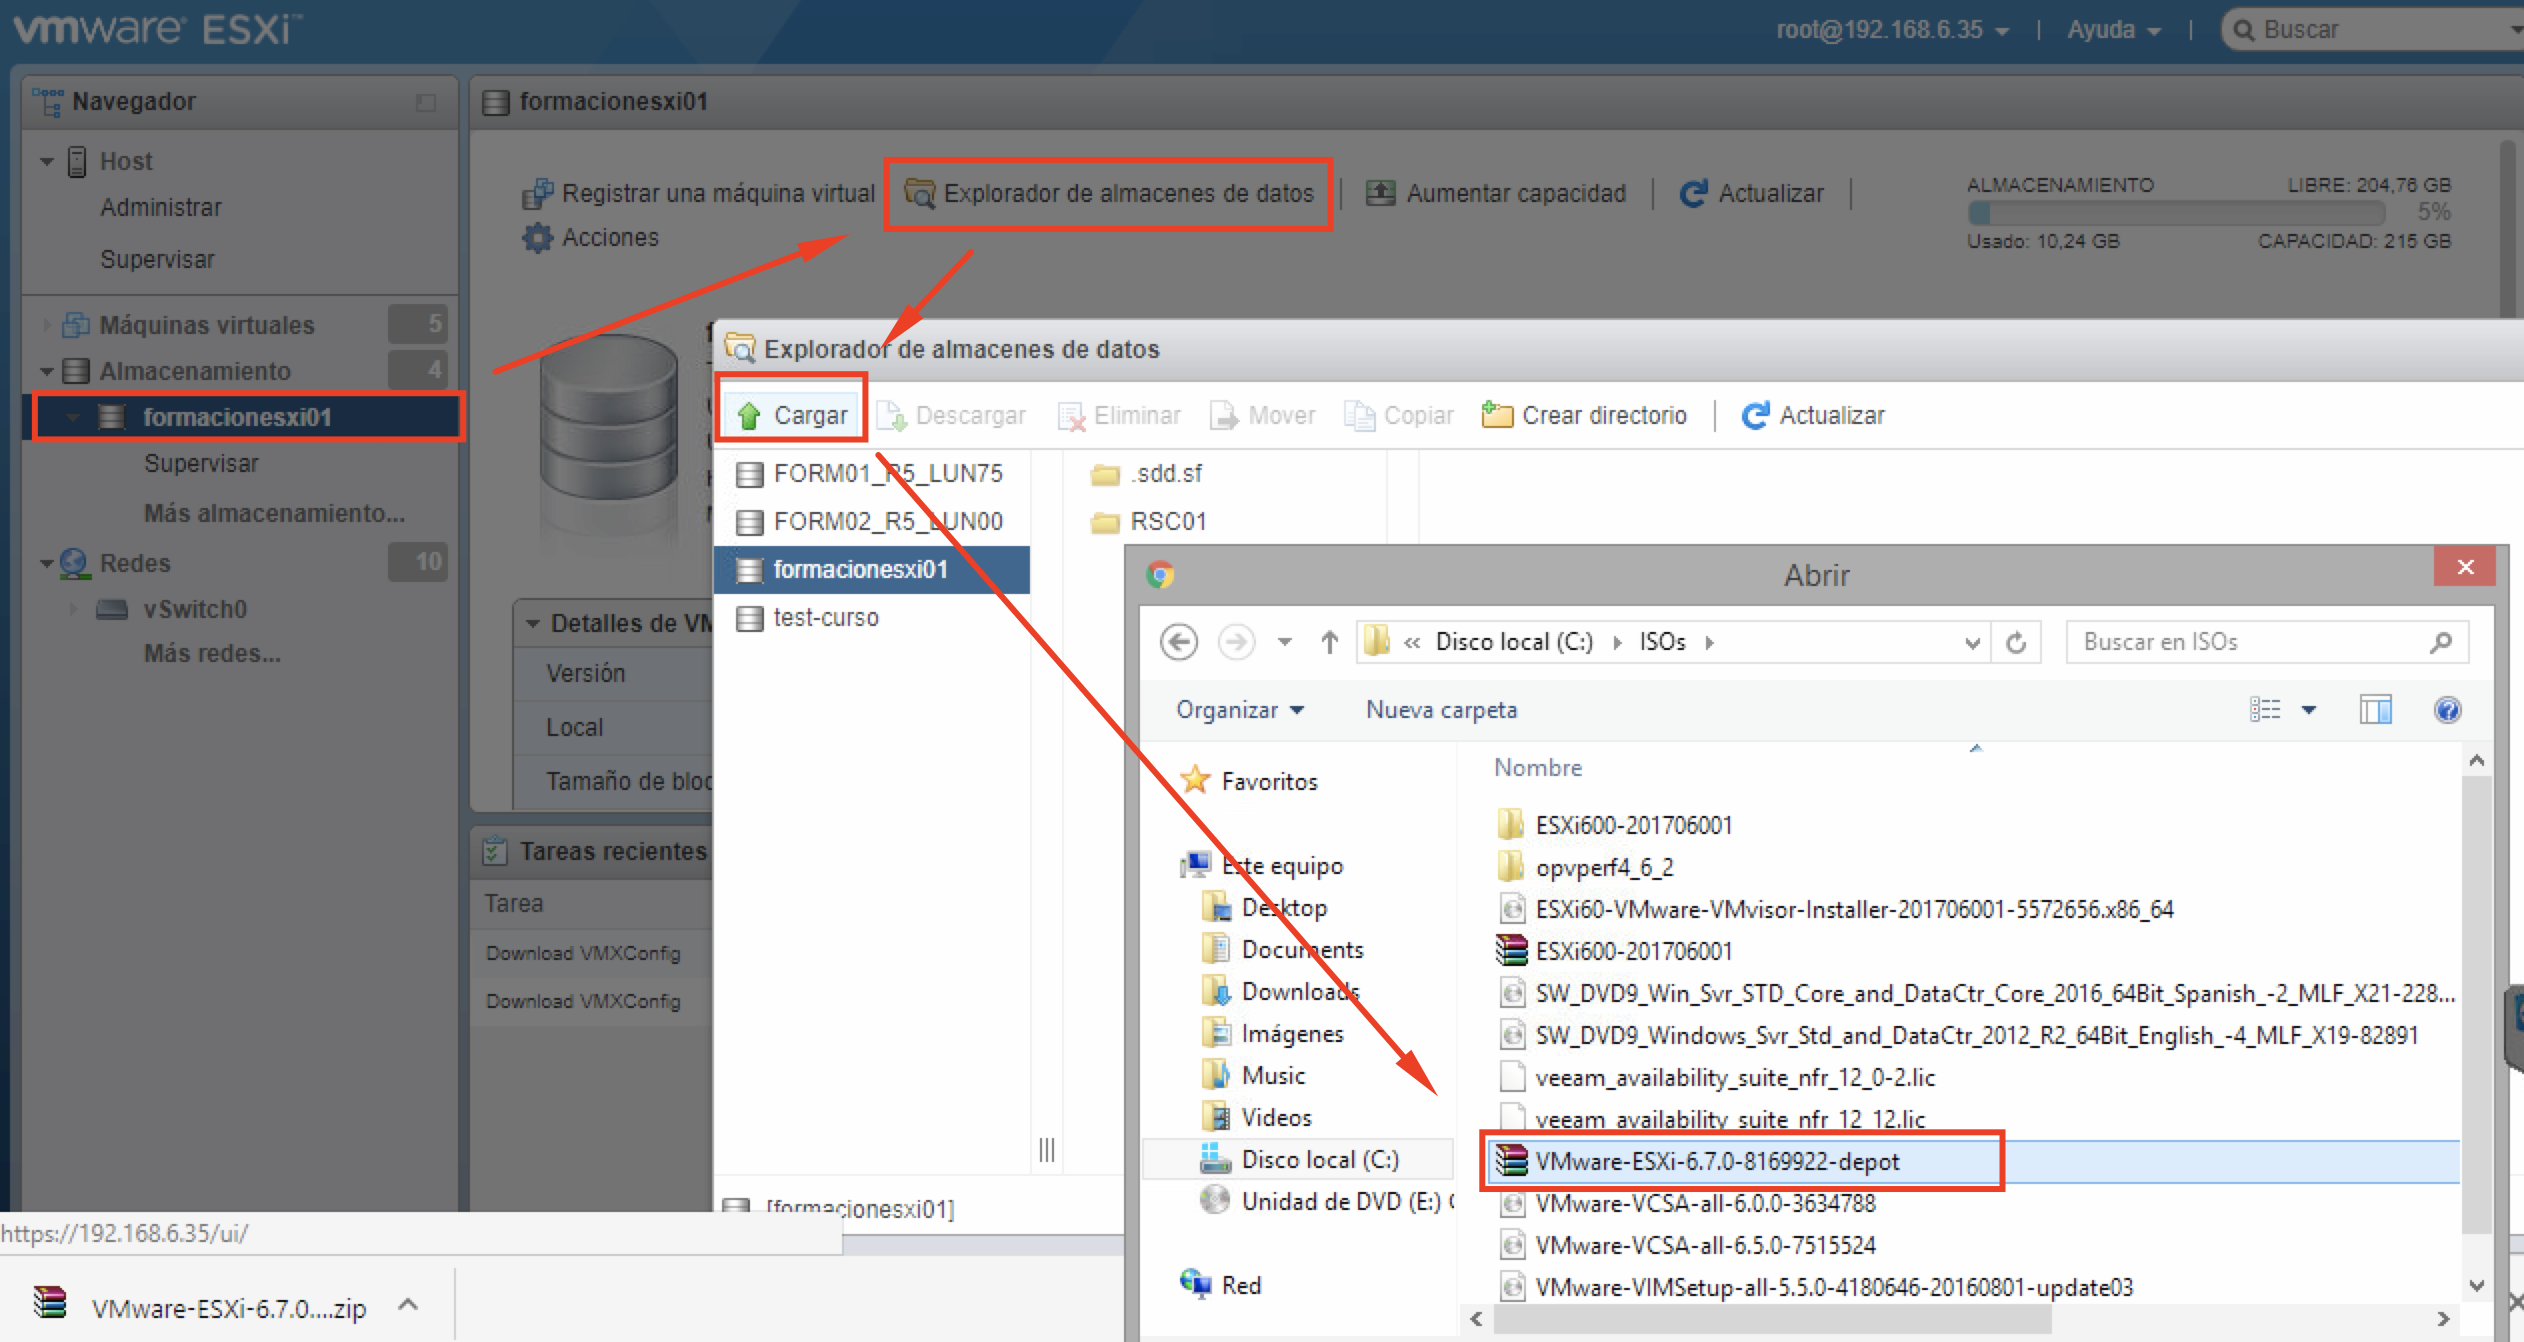Select Administrar under Host

pos(161,207)
